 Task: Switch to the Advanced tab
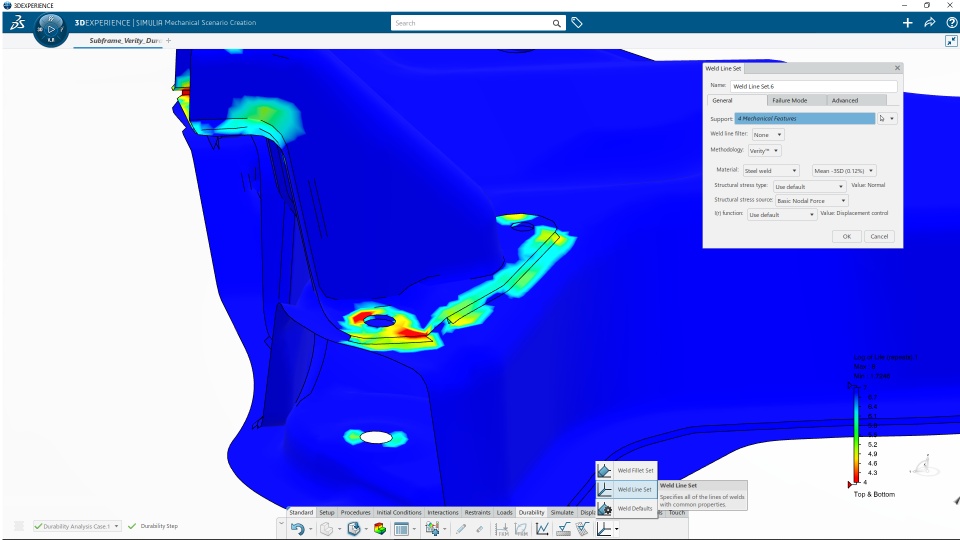tap(855, 100)
